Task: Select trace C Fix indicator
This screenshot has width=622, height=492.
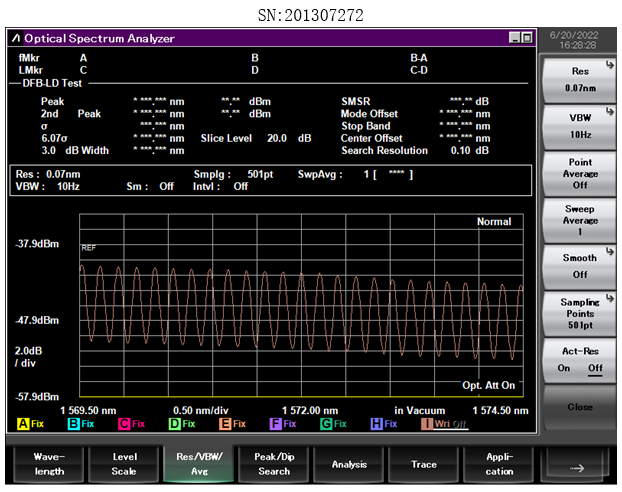Action: pos(131,424)
